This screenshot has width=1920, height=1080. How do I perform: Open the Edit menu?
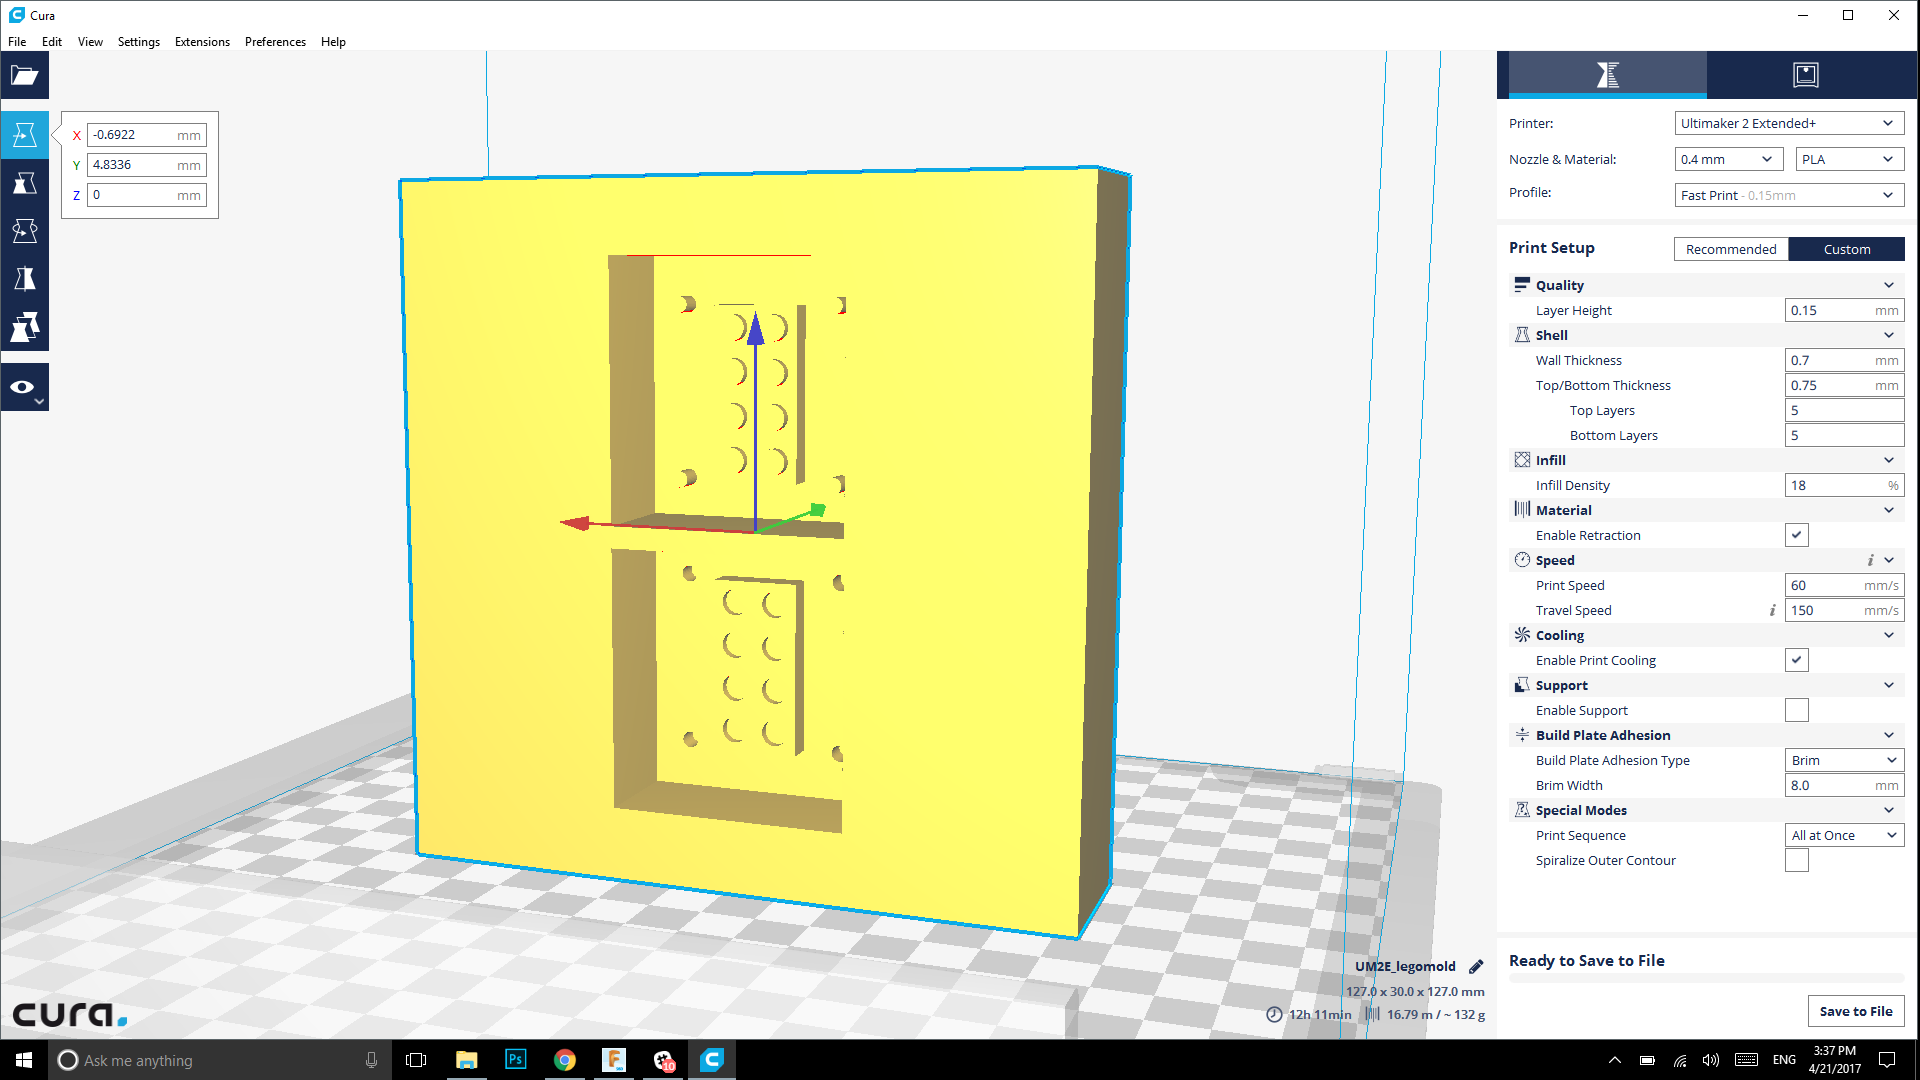(52, 42)
